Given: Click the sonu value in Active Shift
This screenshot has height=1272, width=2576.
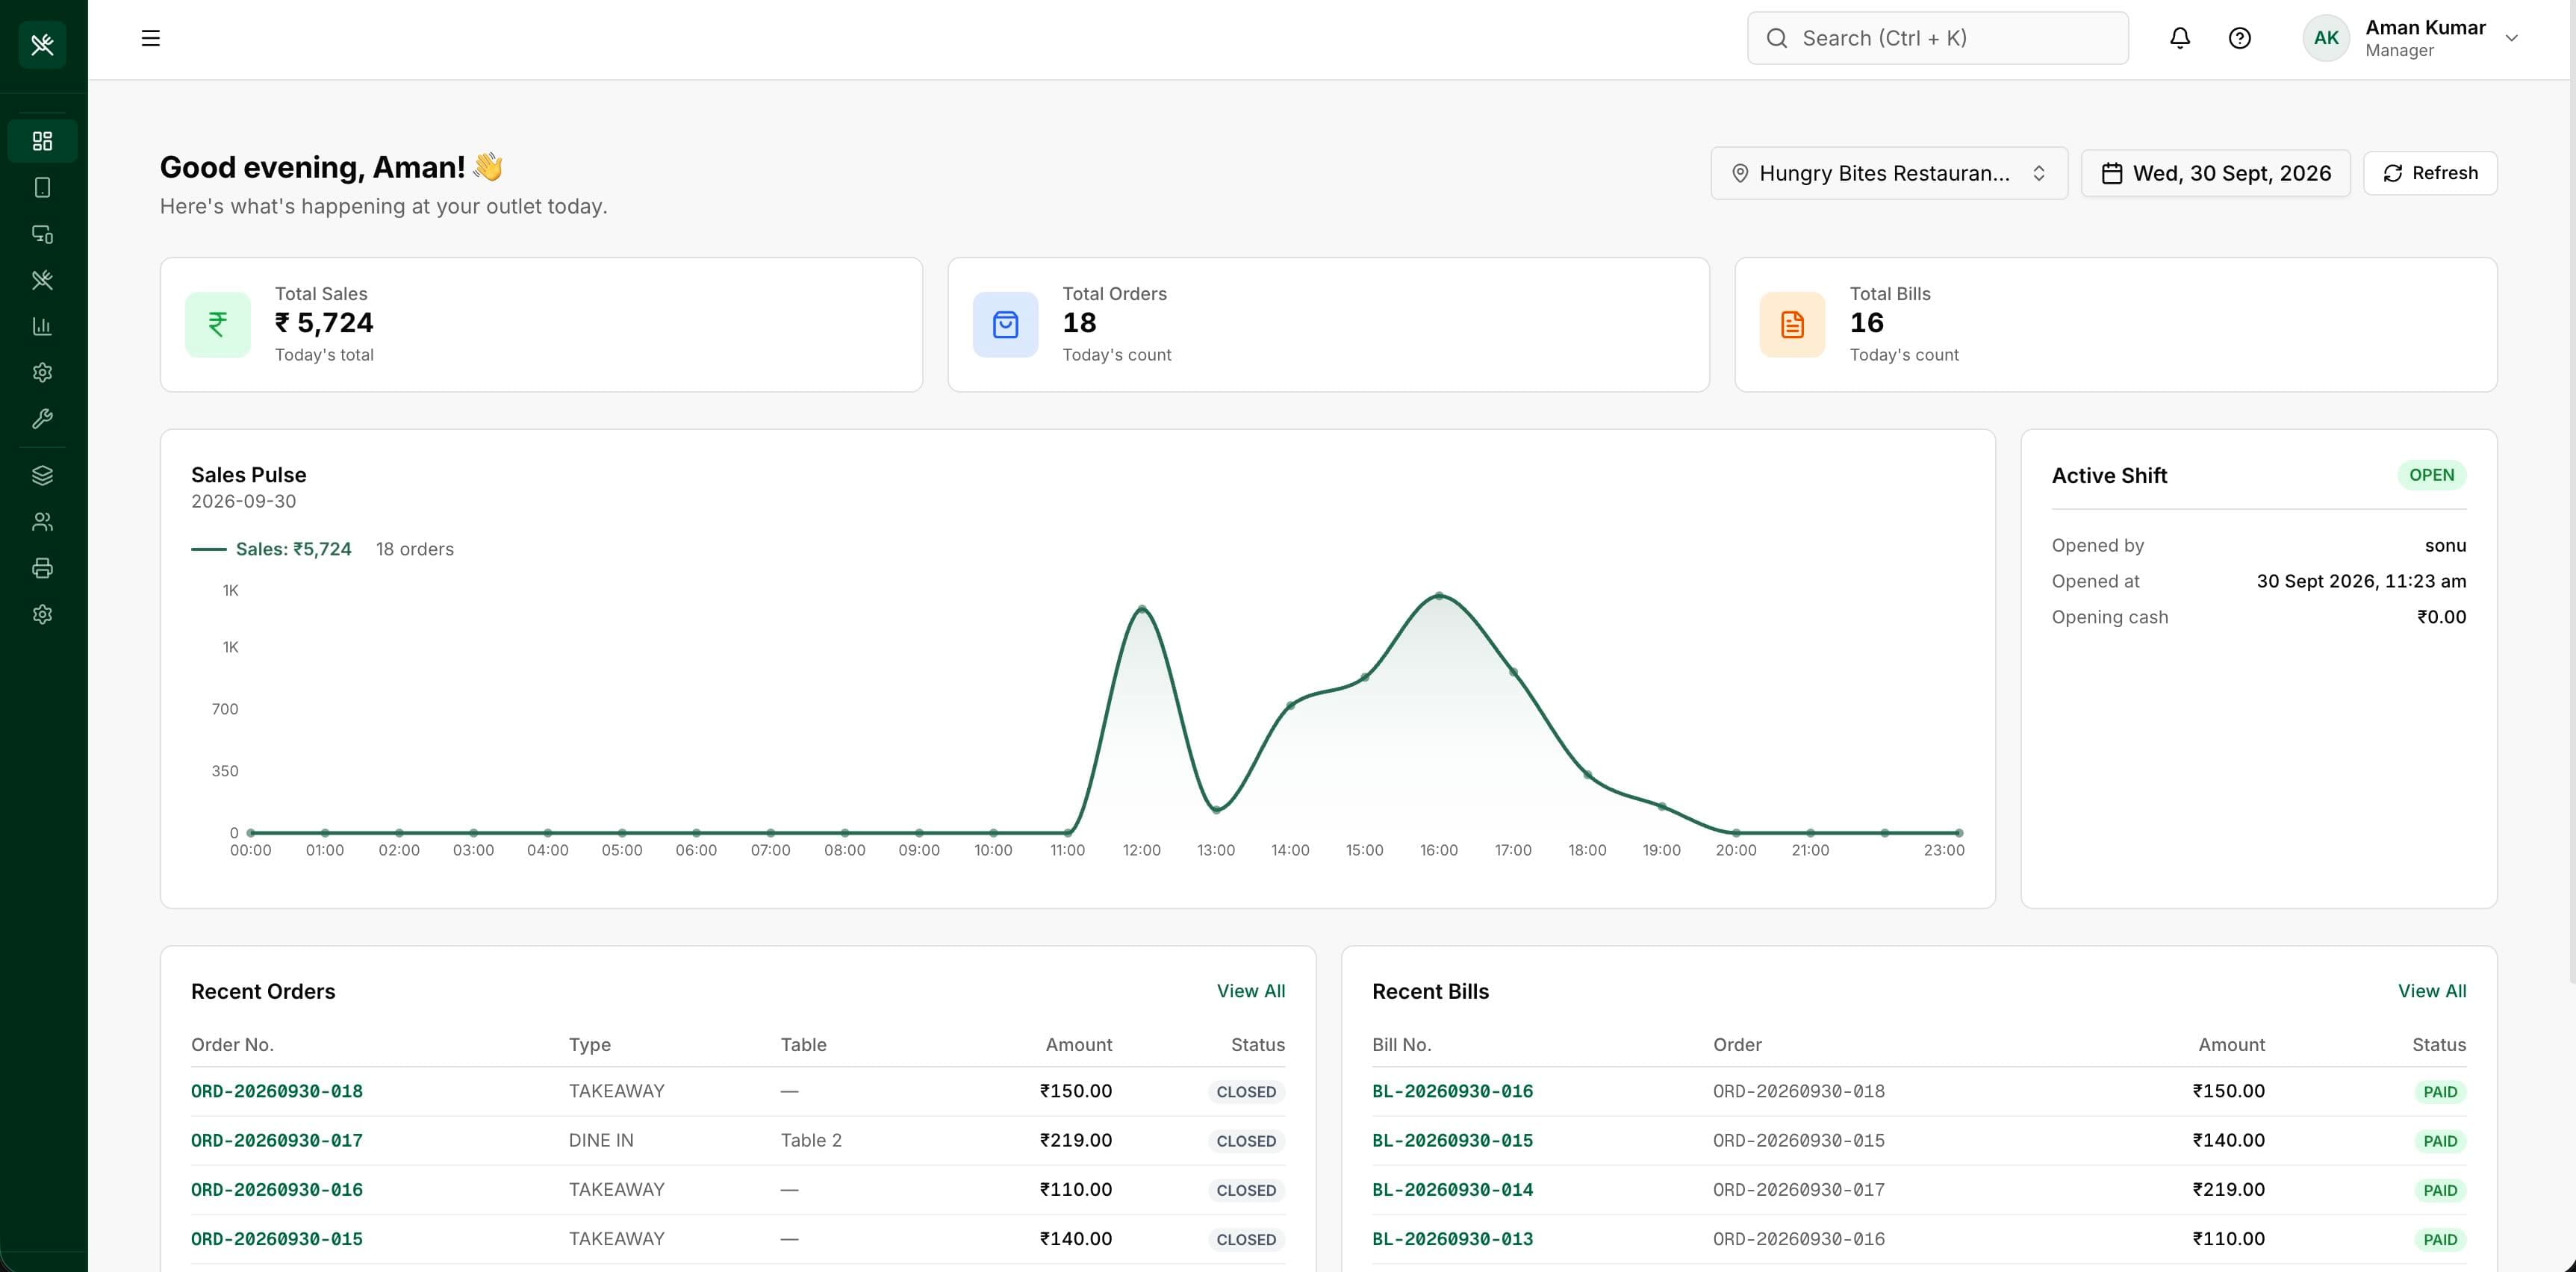Looking at the screenshot, I should coord(2445,545).
